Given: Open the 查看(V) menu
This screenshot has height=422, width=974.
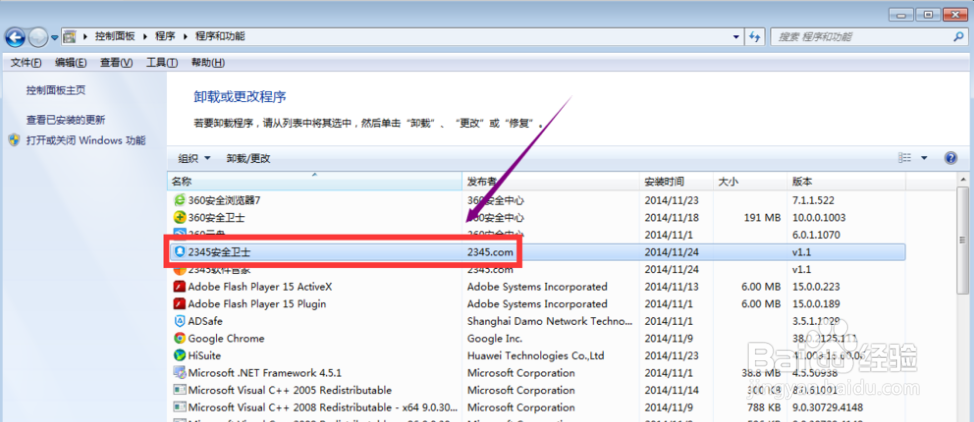Looking at the screenshot, I should (x=117, y=63).
